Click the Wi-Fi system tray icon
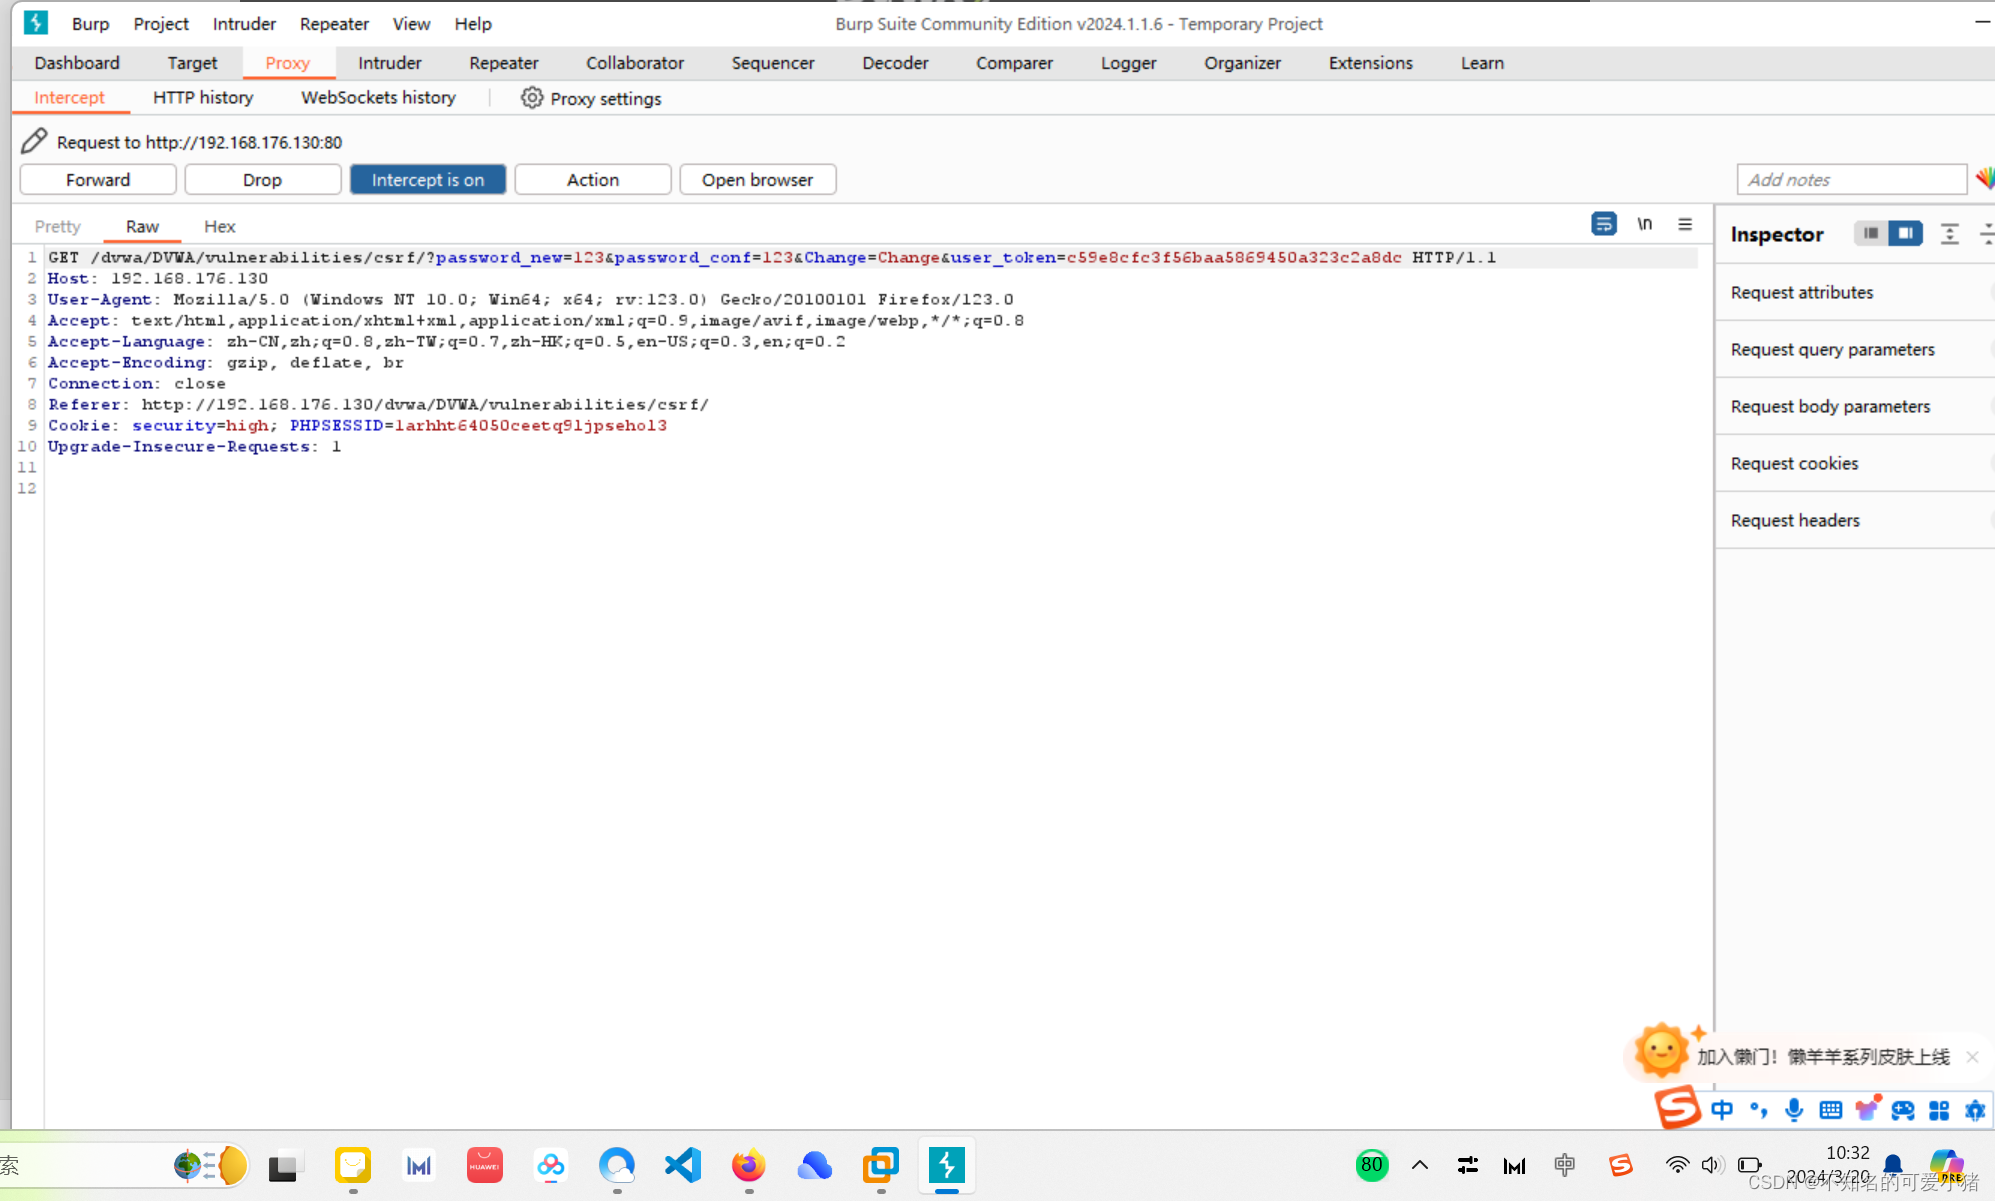Image resolution: width=1995 pixels, height=1201 pixels. click(1677, 1165)
